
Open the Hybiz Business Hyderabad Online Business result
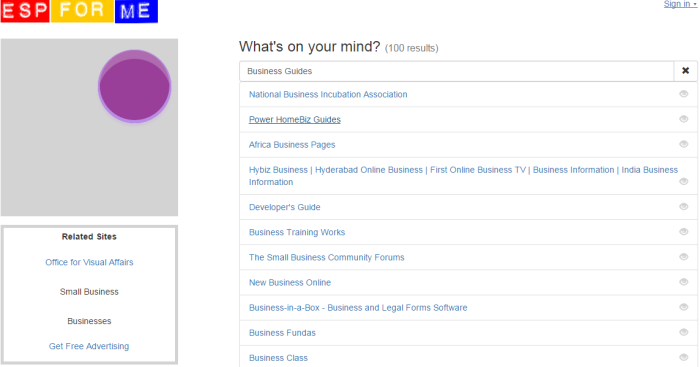463,176
